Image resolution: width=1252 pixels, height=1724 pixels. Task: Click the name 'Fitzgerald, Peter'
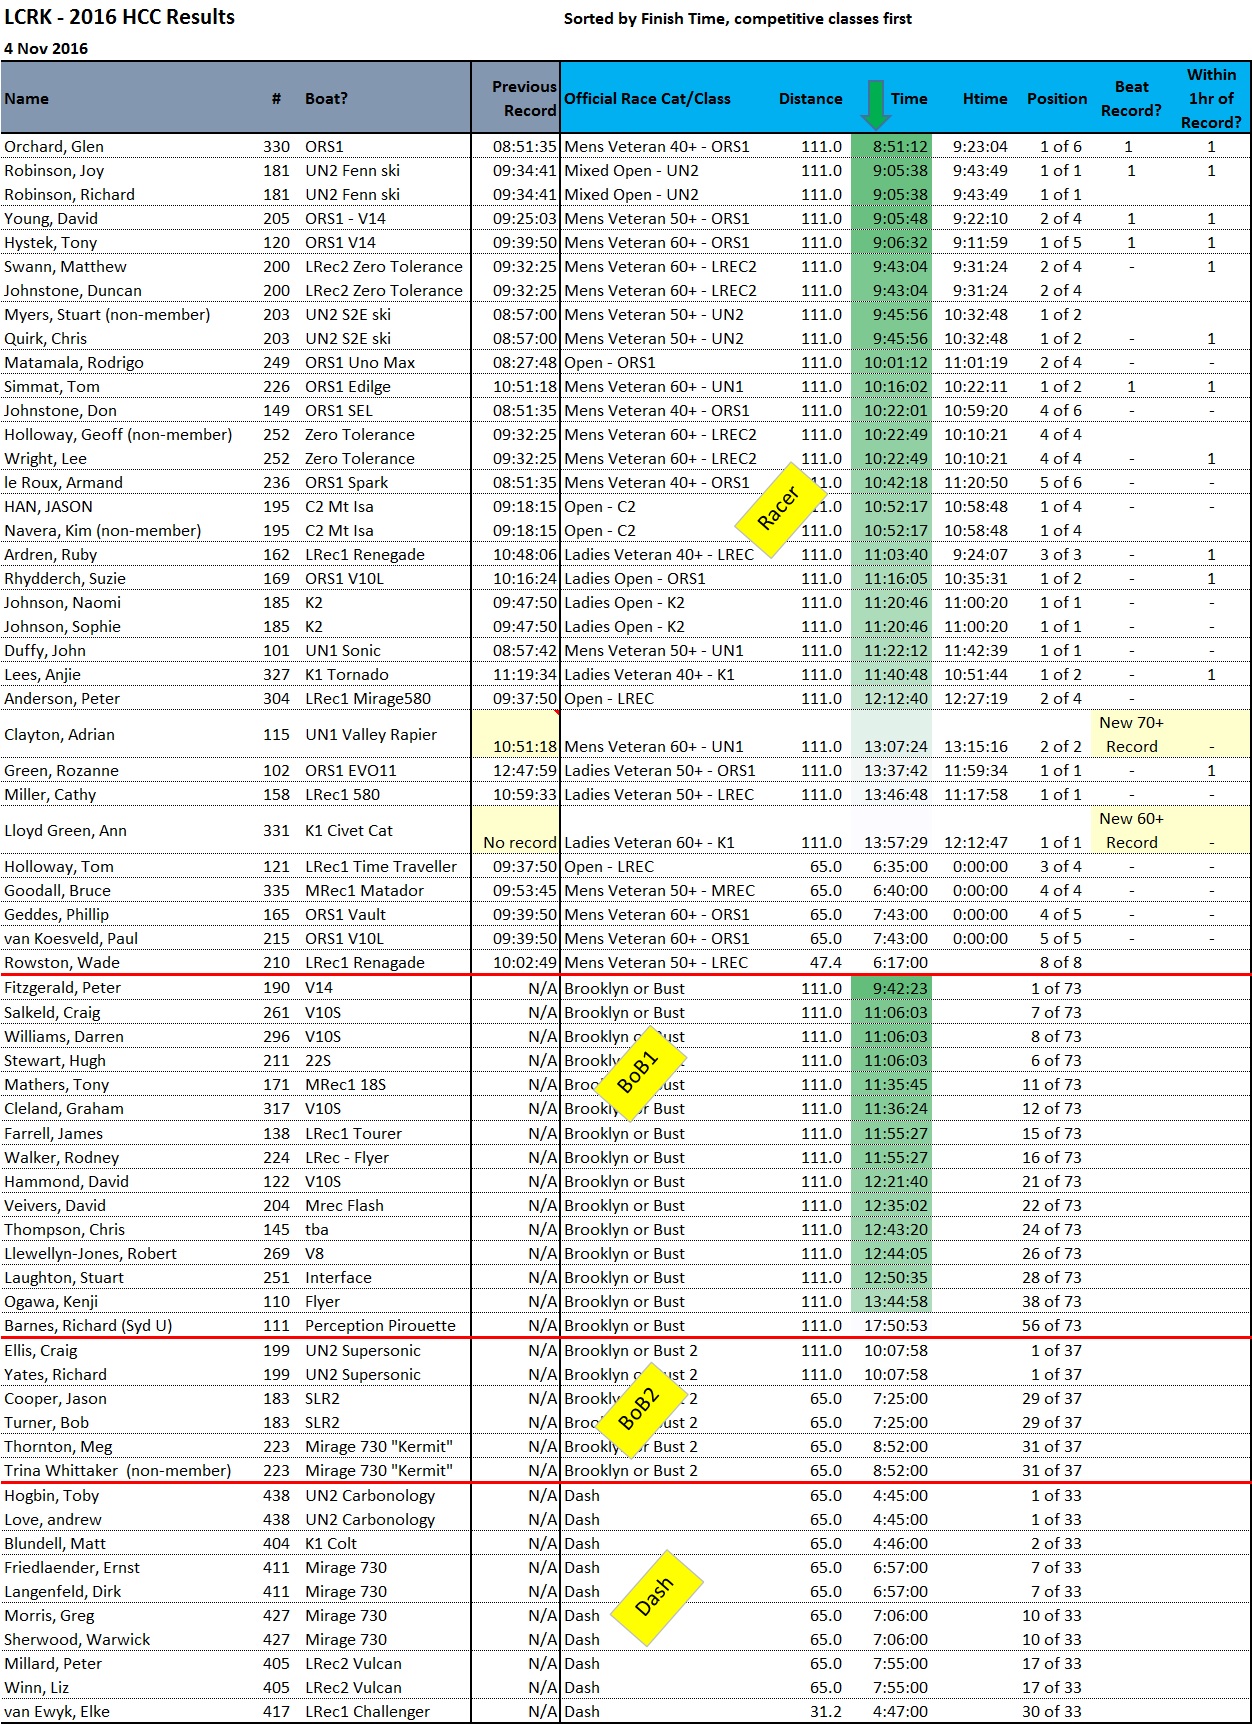click(62, 987)
